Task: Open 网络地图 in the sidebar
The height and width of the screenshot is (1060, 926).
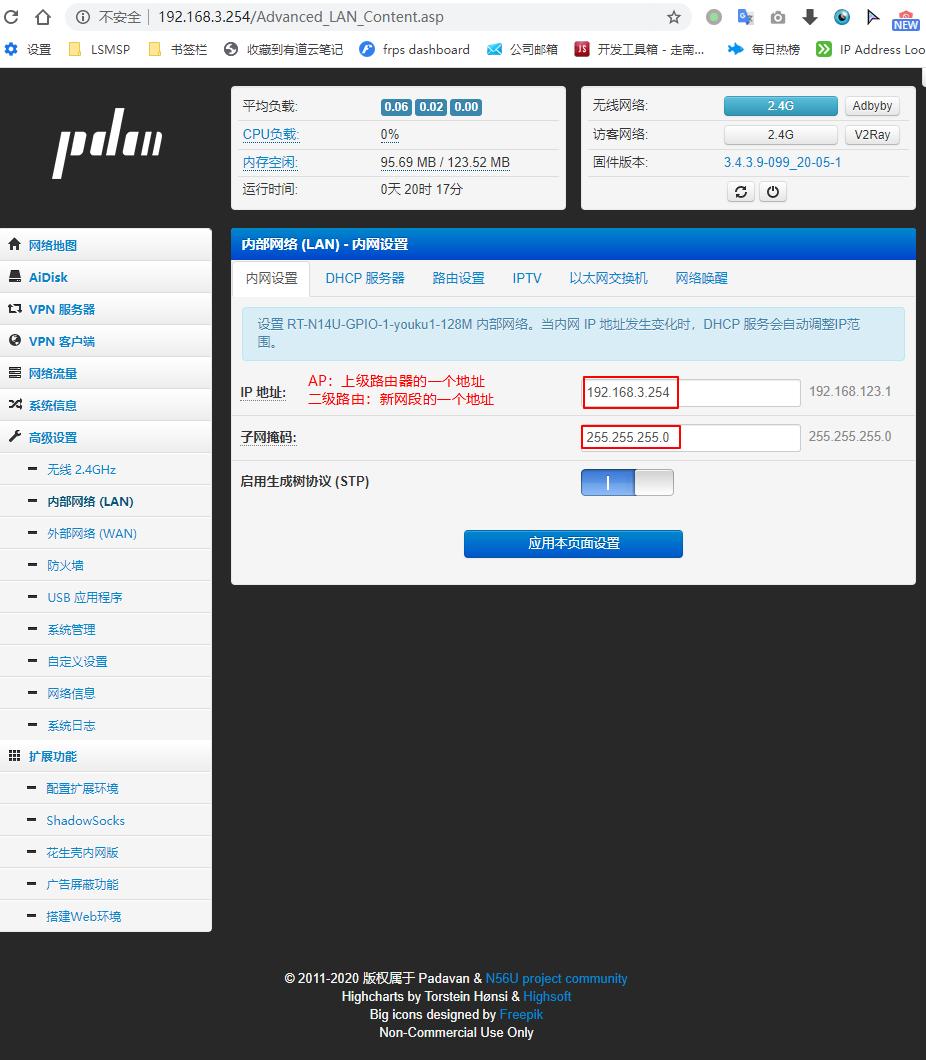Action: [105, 245]
